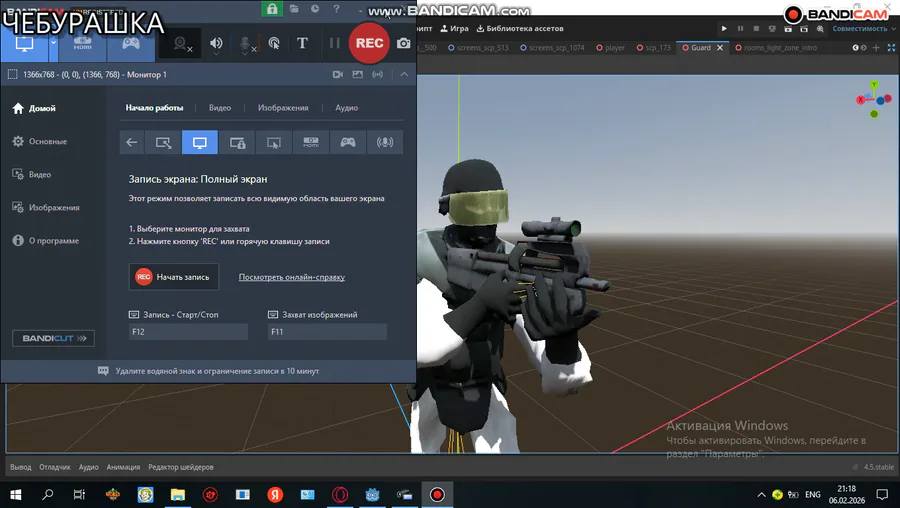Switch to the scp_173 scene tab

coord(654,48)
